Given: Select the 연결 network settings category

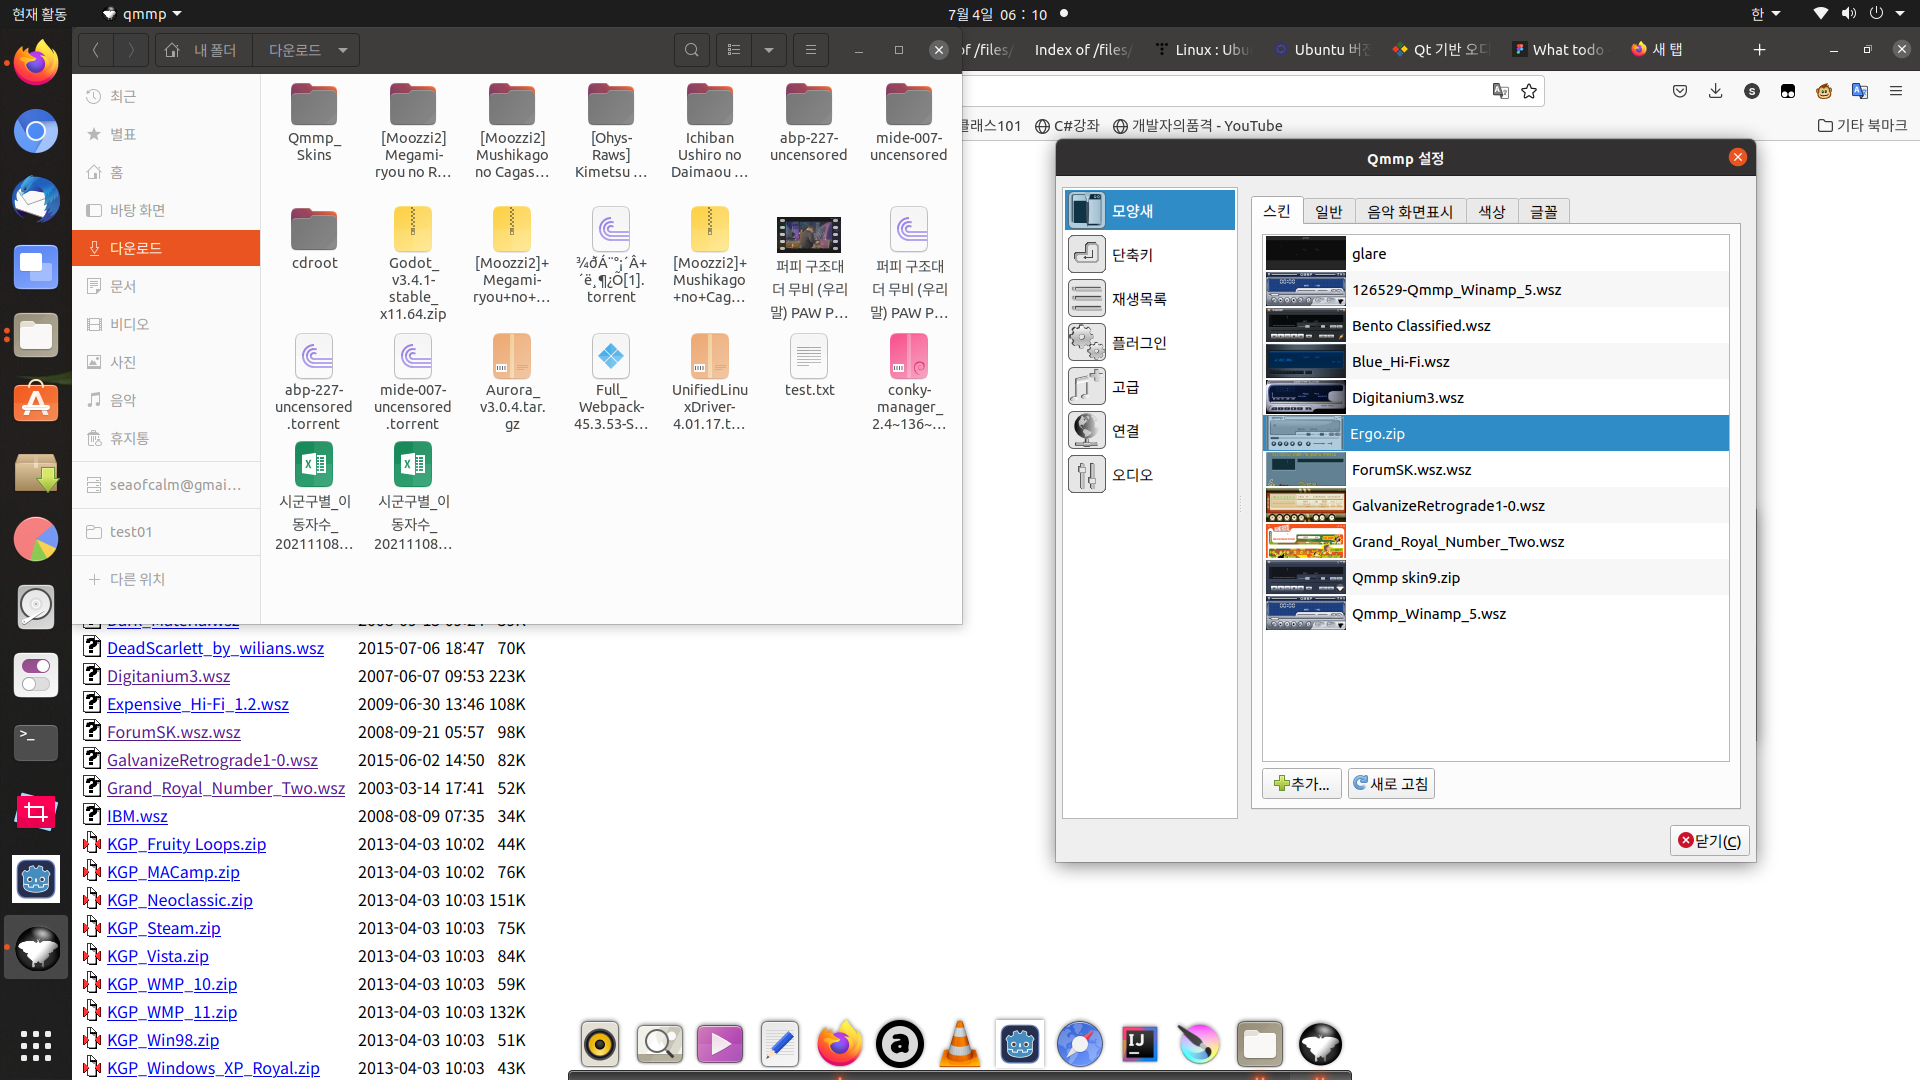Looking at the screenshot, I should (1125, 431).
